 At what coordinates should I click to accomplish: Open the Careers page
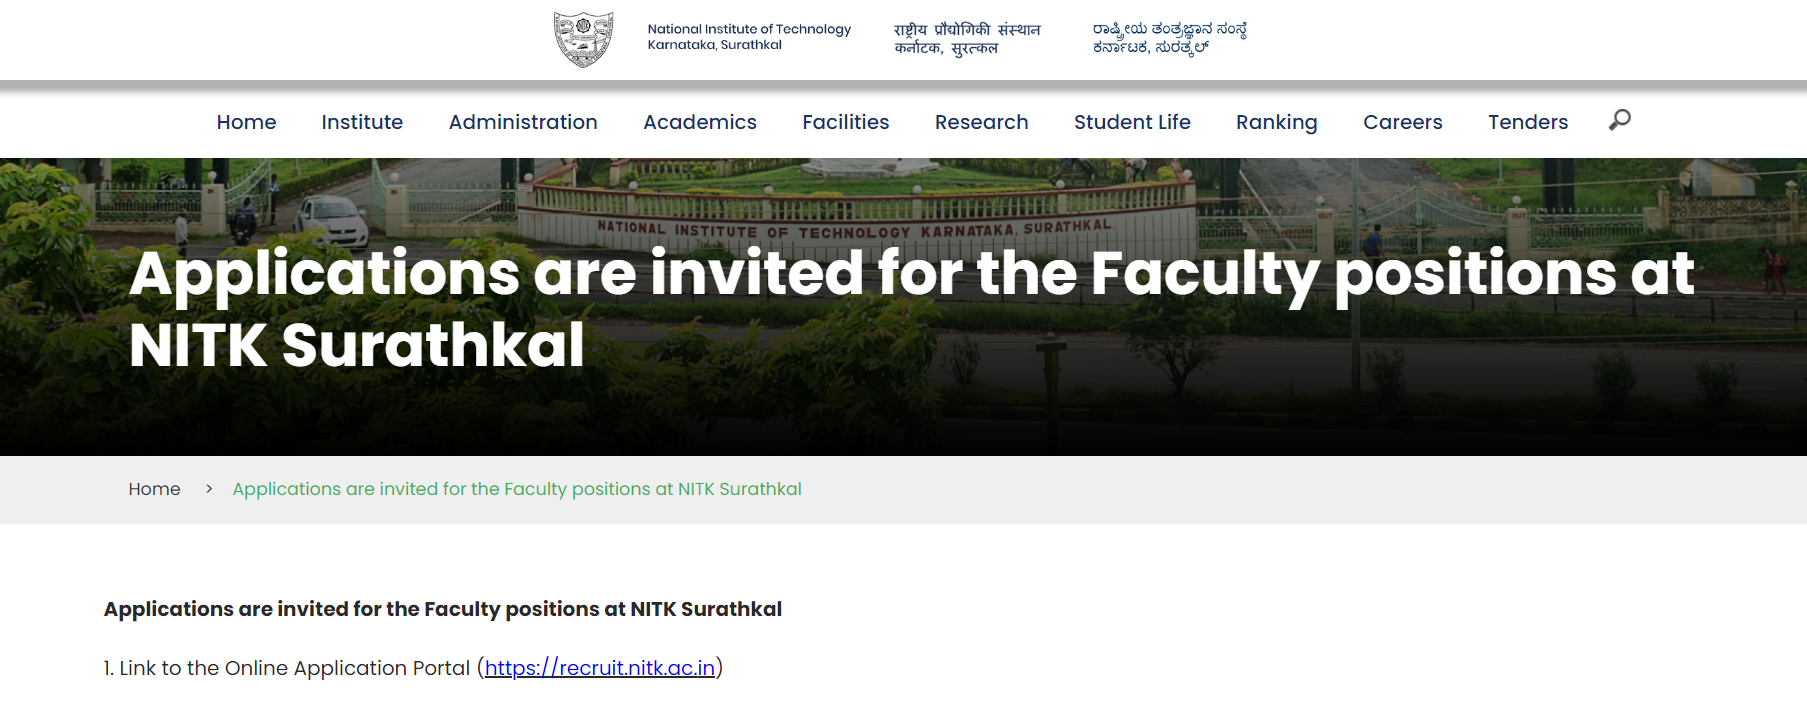1402,122
